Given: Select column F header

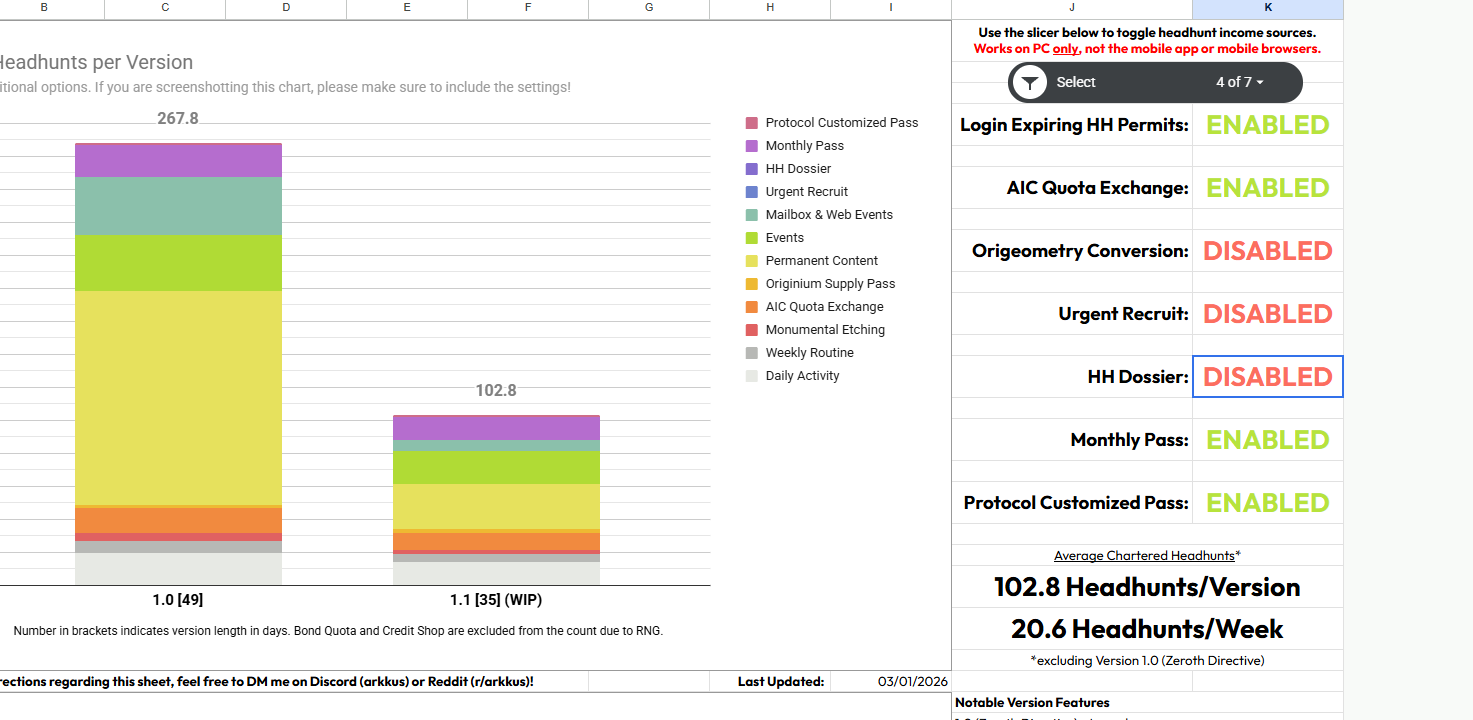Looking at the screenshot, I should point(528,8).
